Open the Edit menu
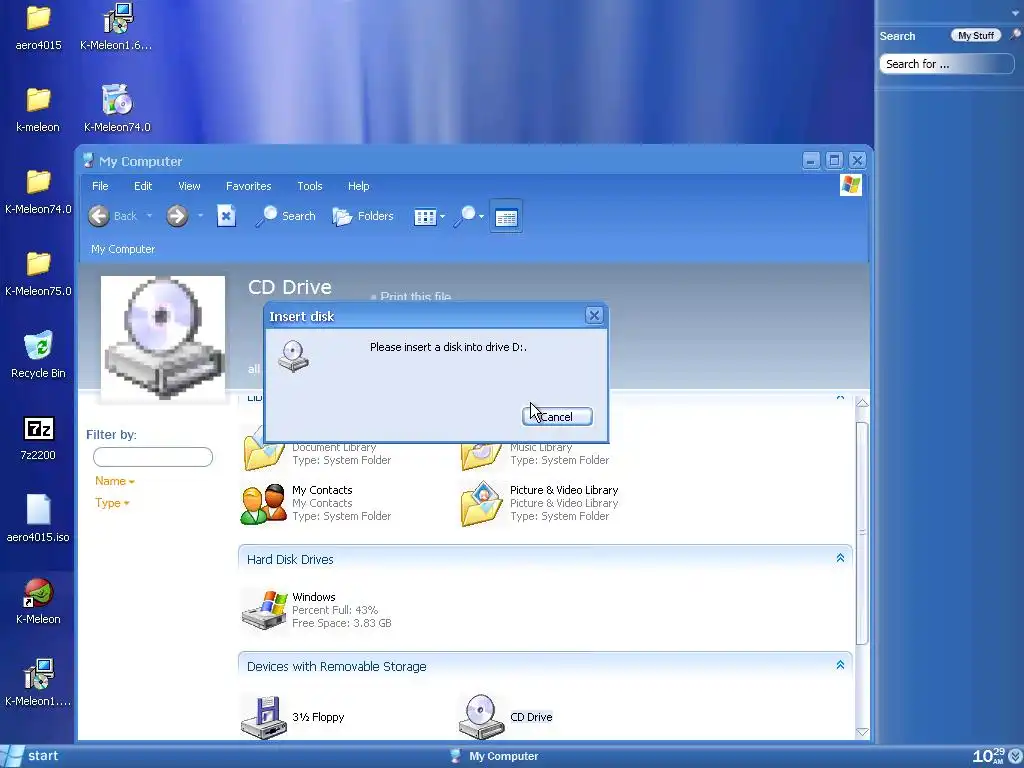This screenshot has width=1024, height=768. pyautogui.click(x=143, y=186)
